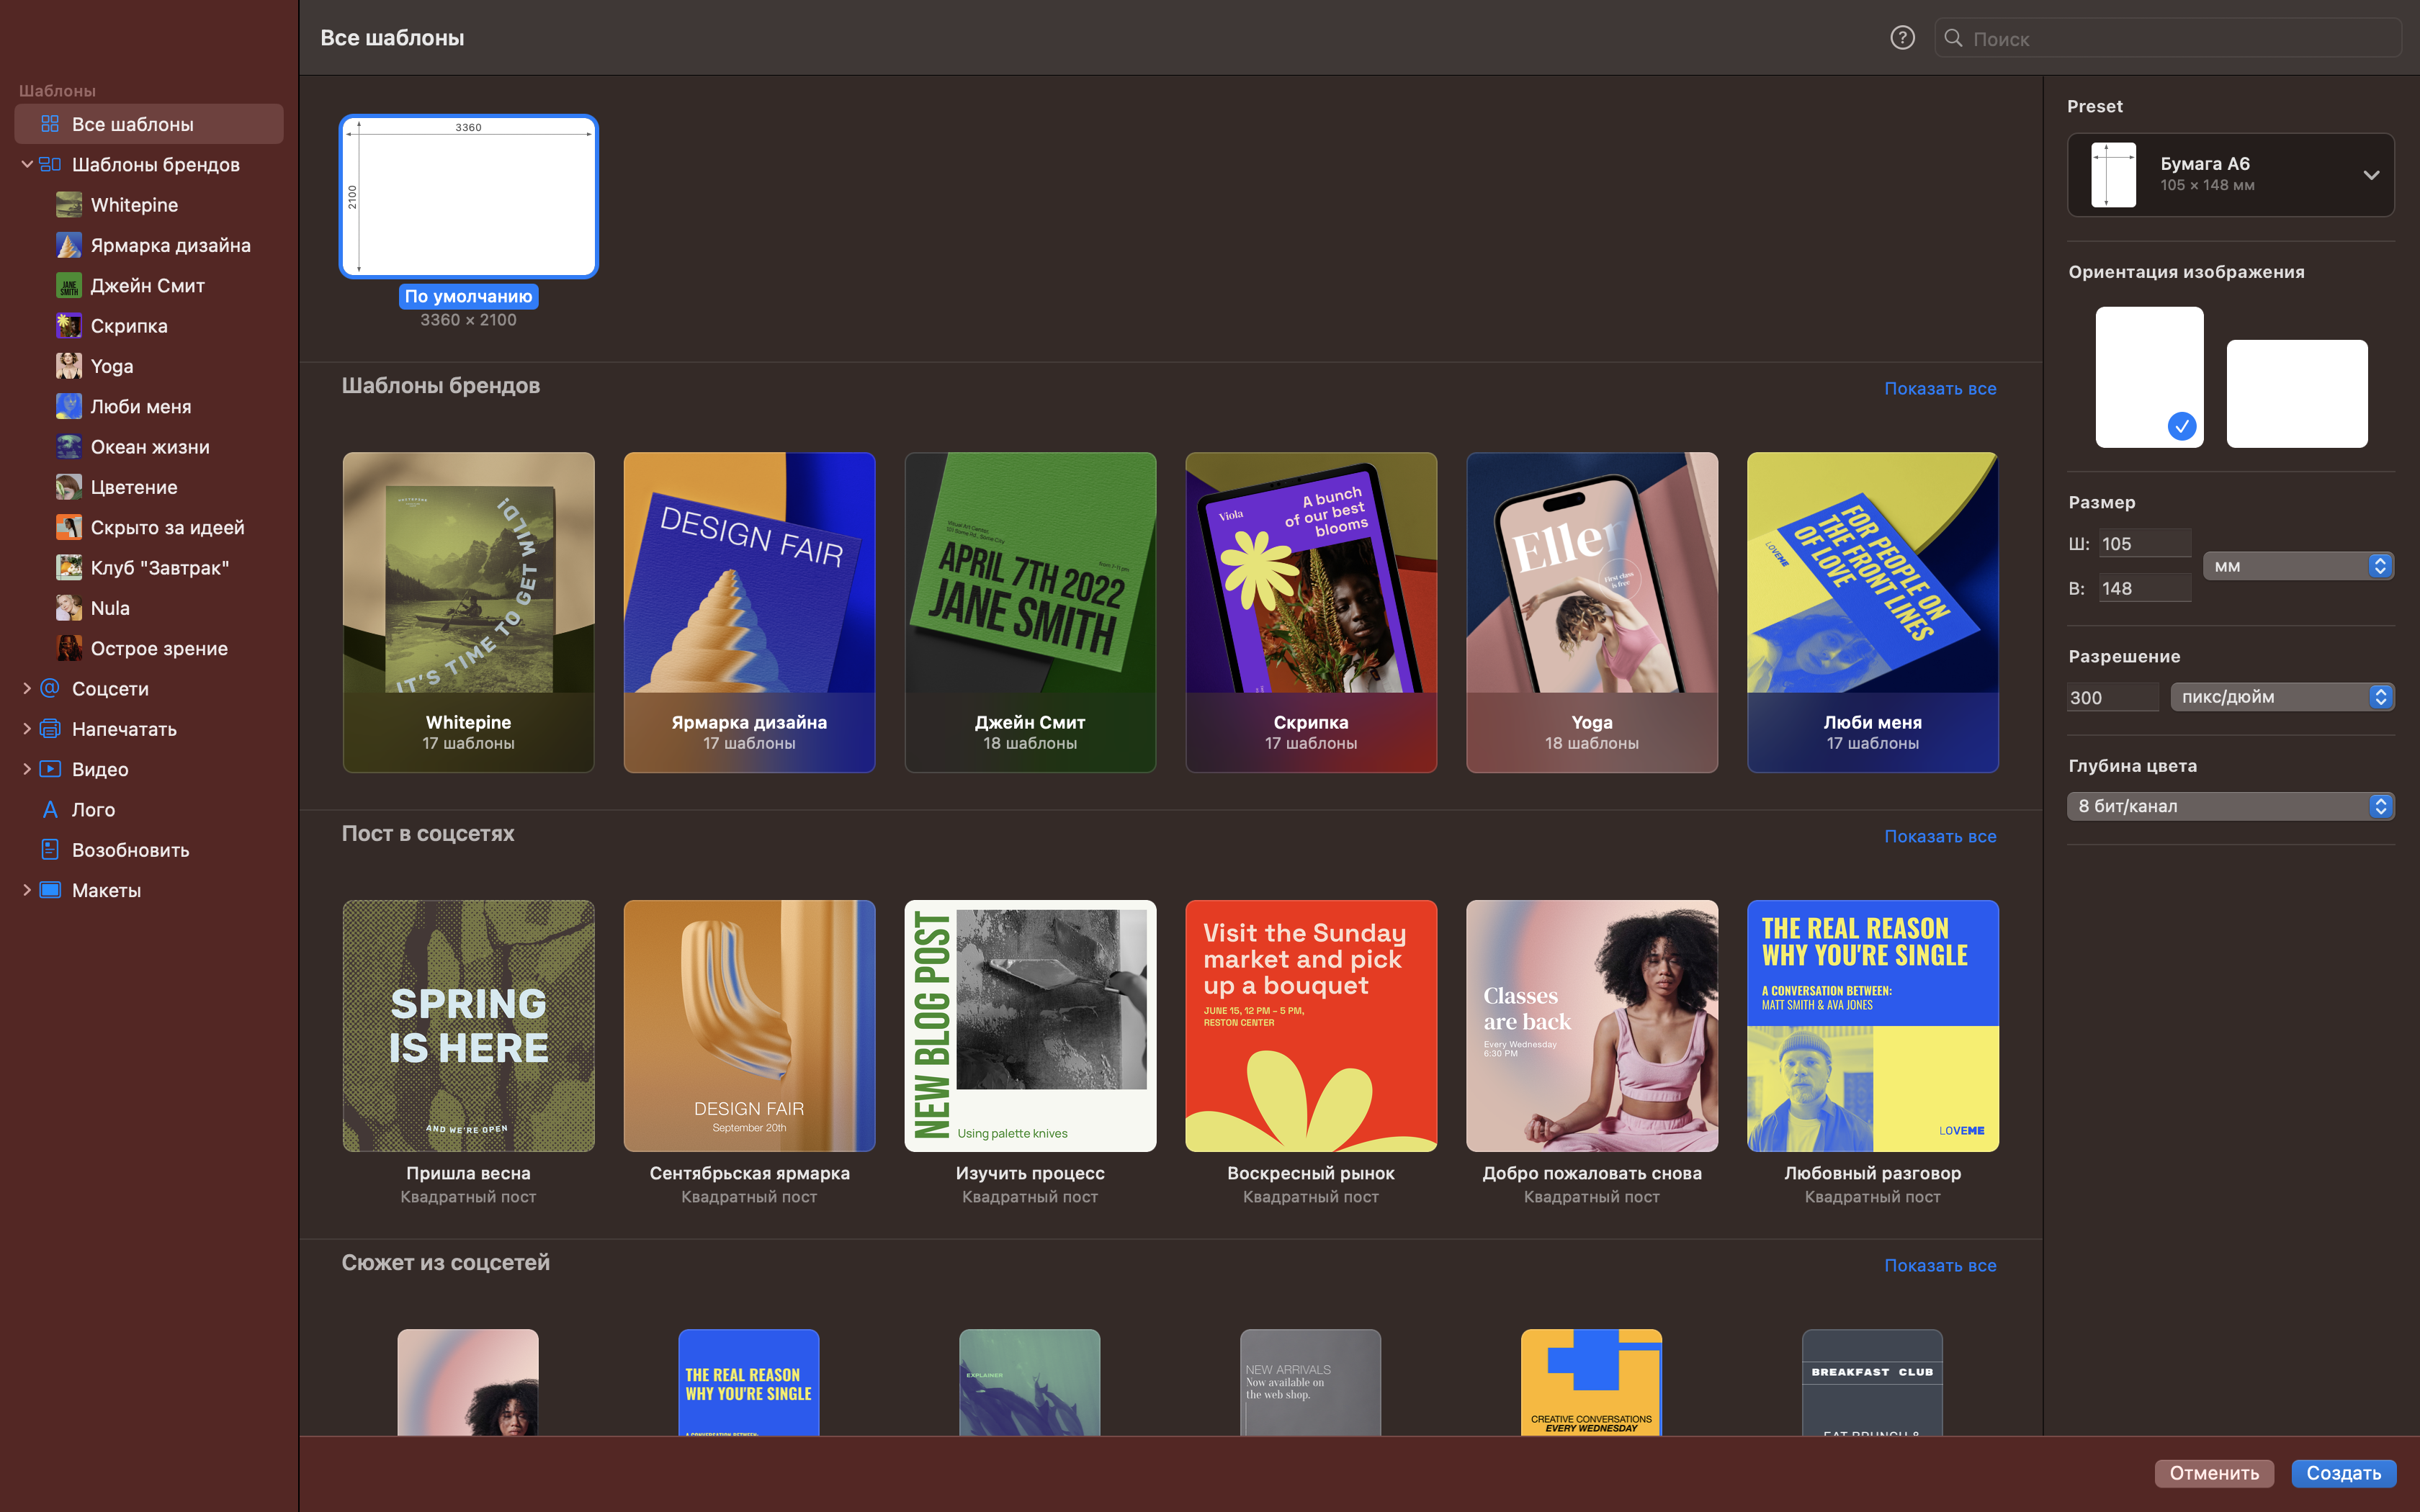The image size is (2420, 1512).
Task: Open the Yoga brand template card
Action: point(1592,612)
